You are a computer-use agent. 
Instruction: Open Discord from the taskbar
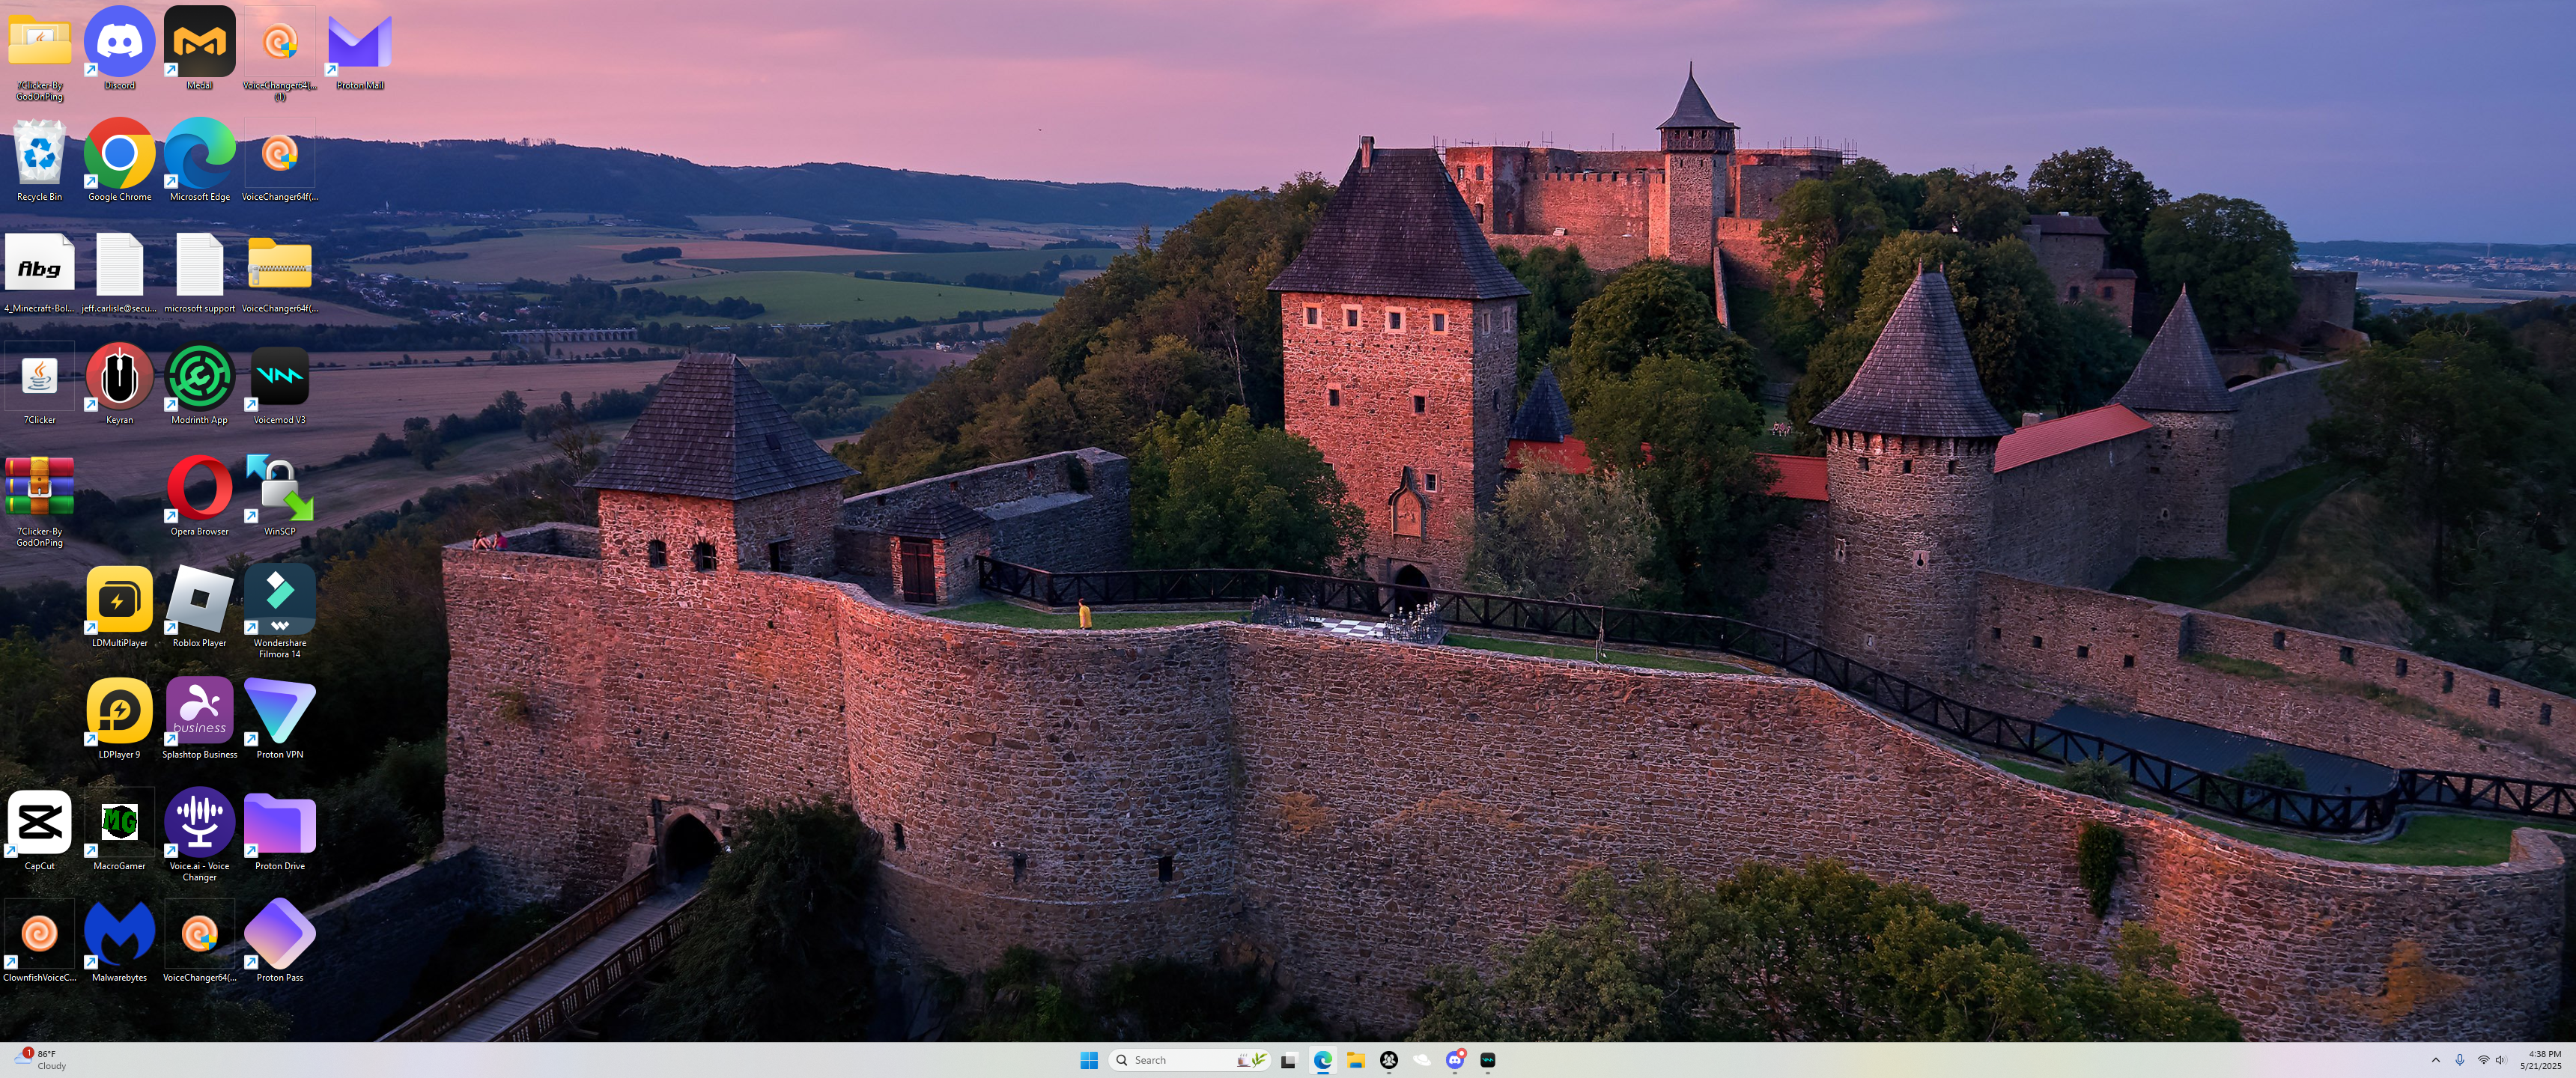pos(1454,1060)
